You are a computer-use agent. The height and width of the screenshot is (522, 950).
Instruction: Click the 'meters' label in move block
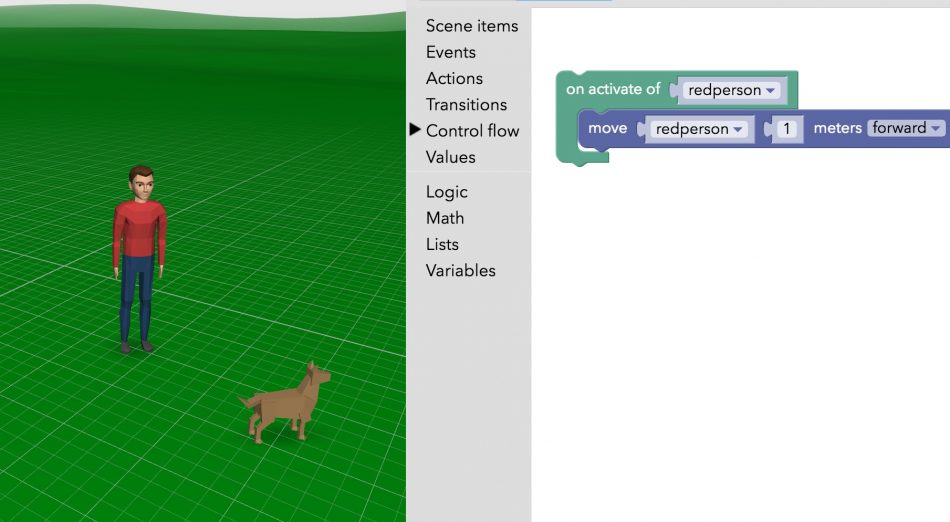[x=837, y=128]
